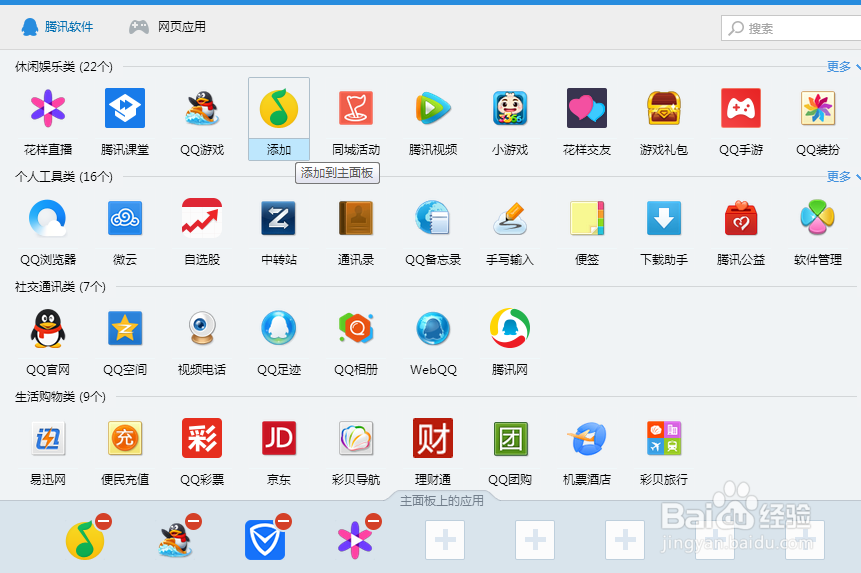Viewport: 861px width, 573px height.
Task: Open the 软件管理 app icon
Action: tap(818, 217)
